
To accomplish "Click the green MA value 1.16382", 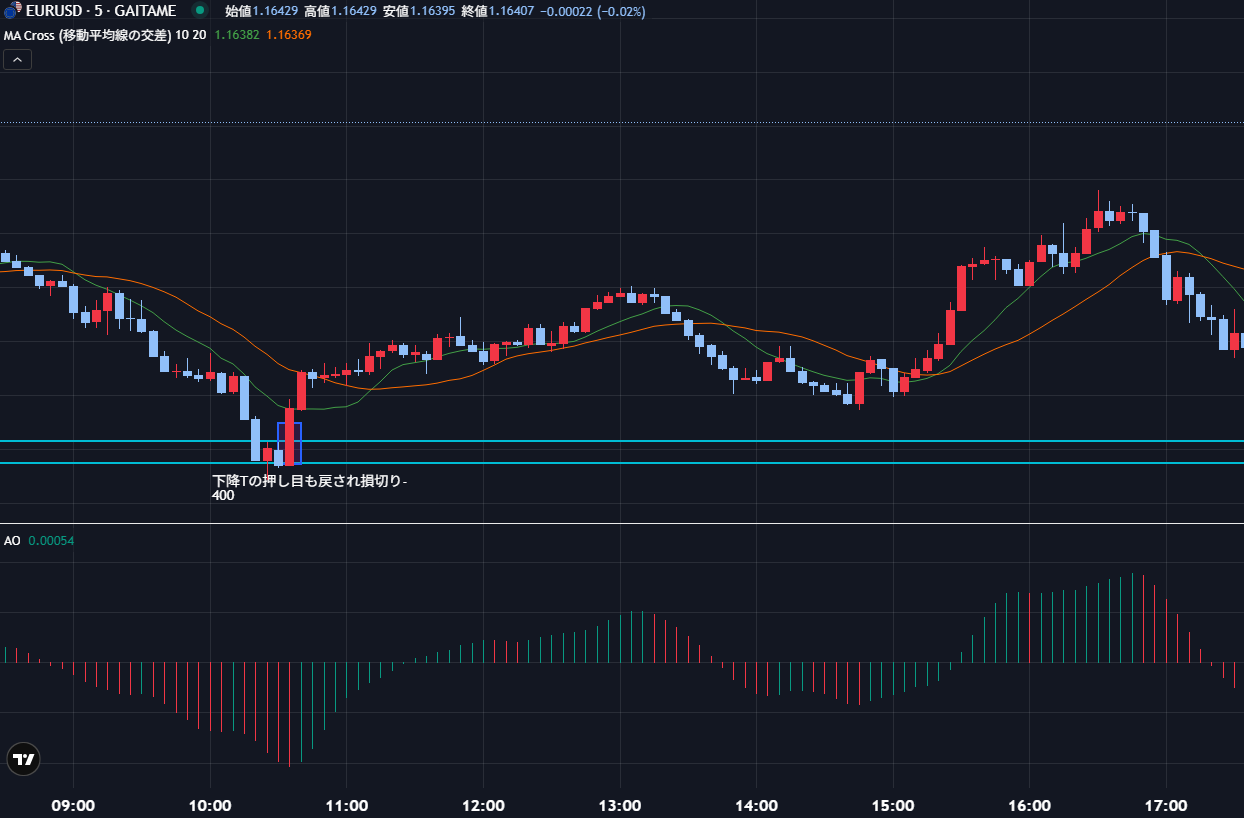I will click(236, 35).
